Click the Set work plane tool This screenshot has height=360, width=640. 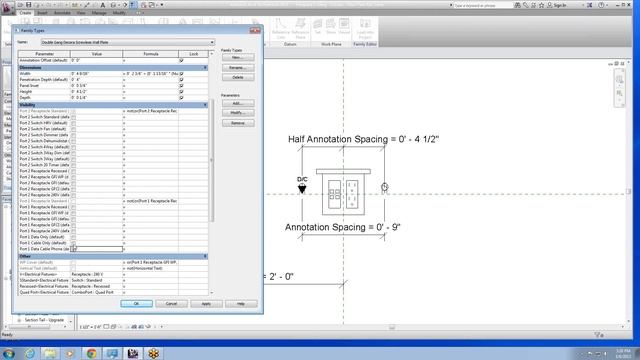coord(318,27)
